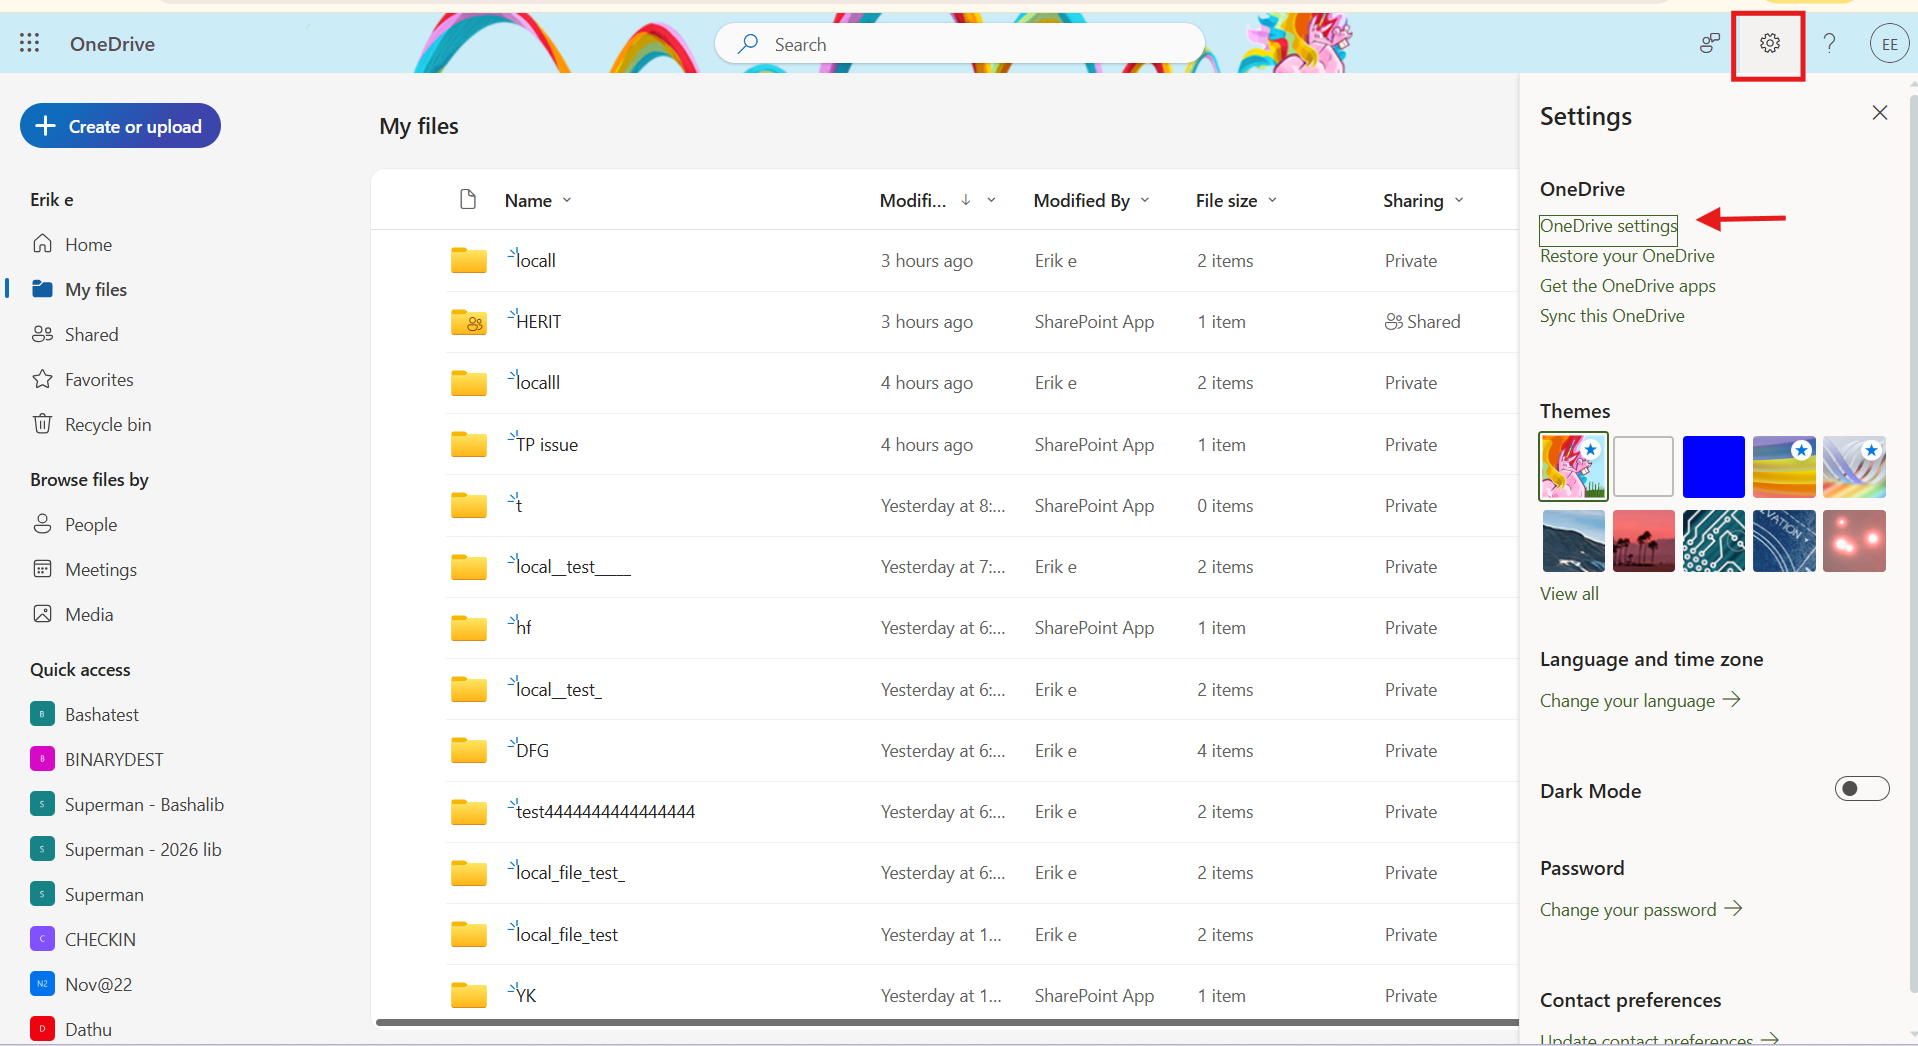Open the BINARYDEST pink library icon

click(42, 759)
